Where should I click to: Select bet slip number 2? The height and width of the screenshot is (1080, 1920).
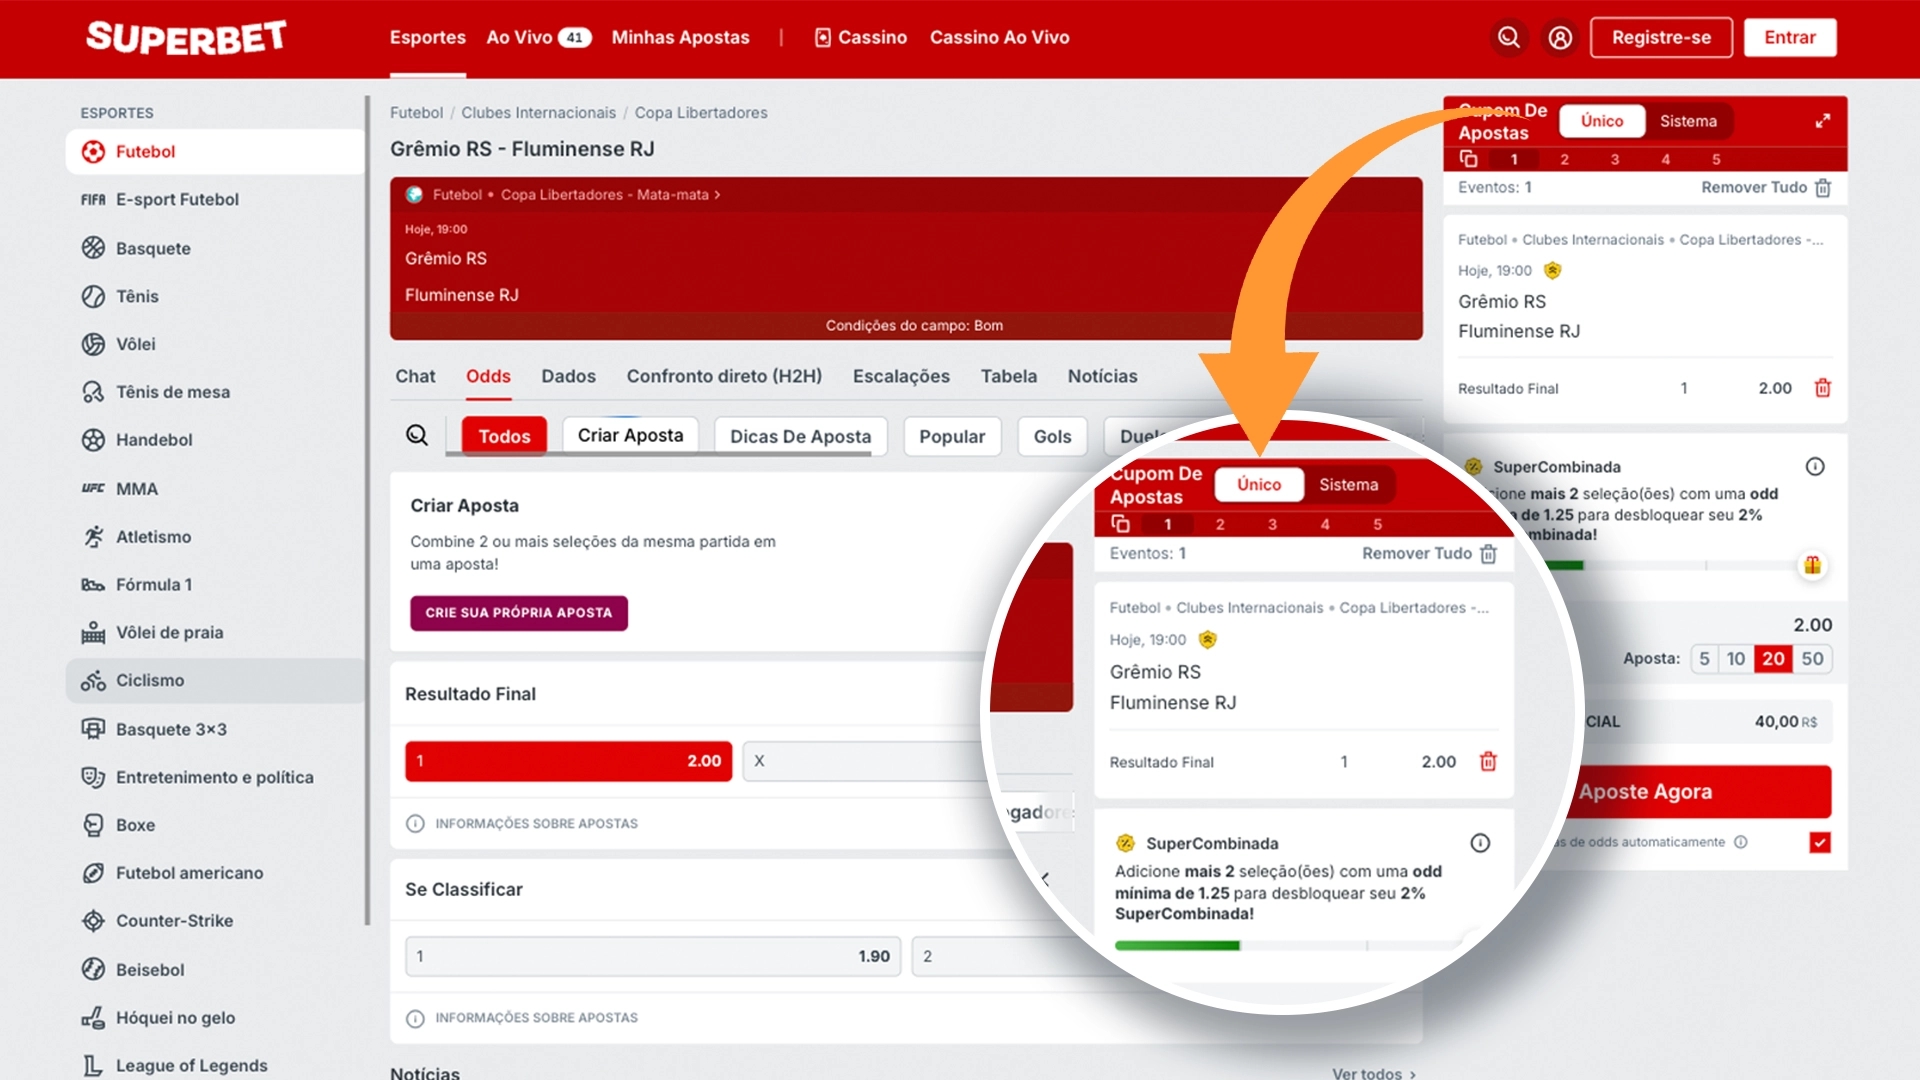point(1565,159)
